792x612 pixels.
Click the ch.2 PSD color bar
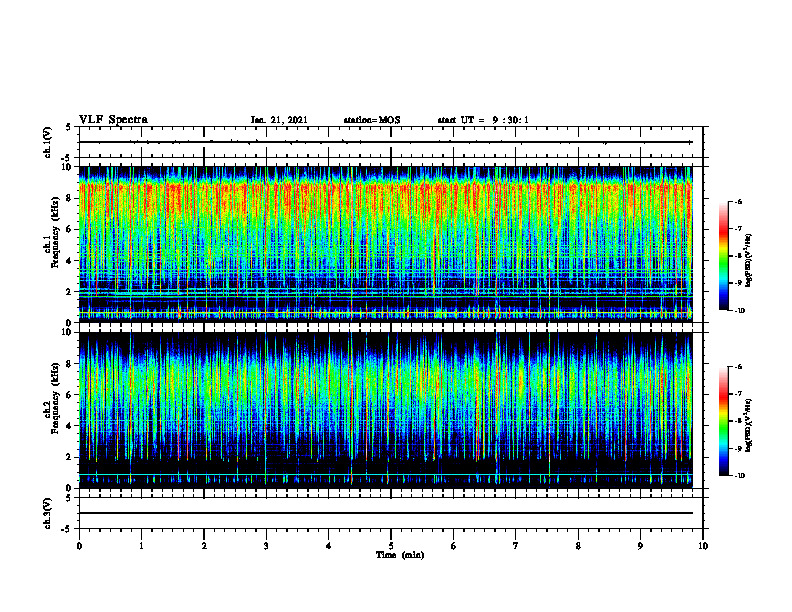click(x=723, y=421)
